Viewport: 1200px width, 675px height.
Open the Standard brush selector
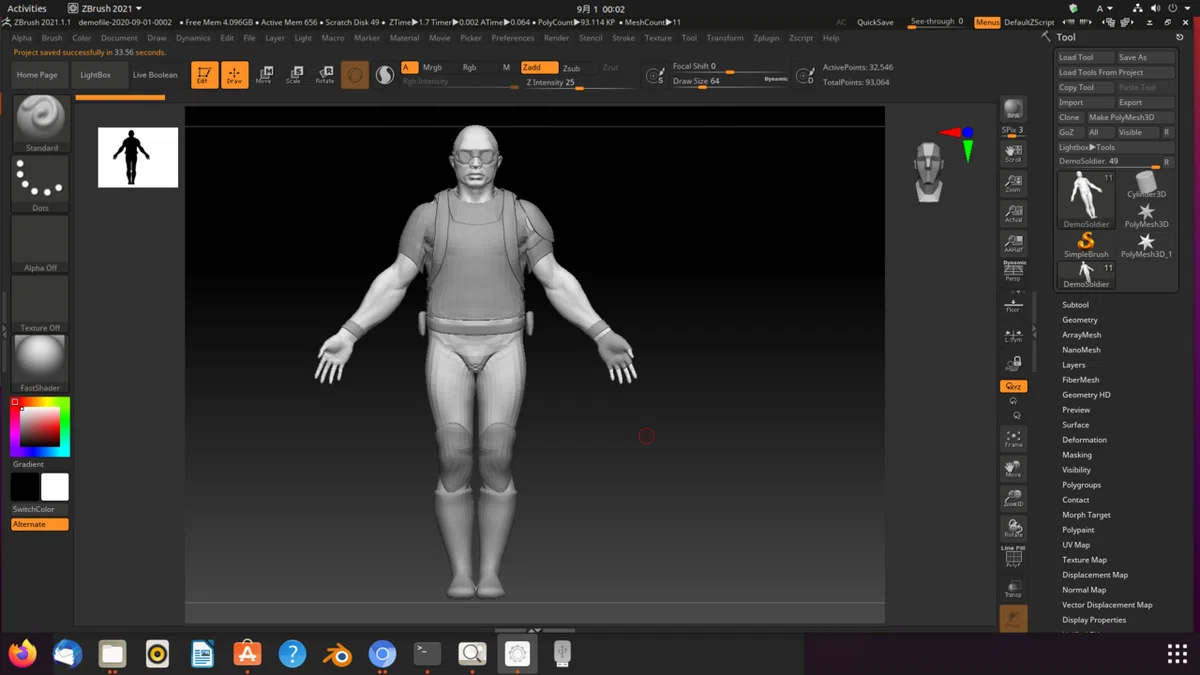pos(41,124)
